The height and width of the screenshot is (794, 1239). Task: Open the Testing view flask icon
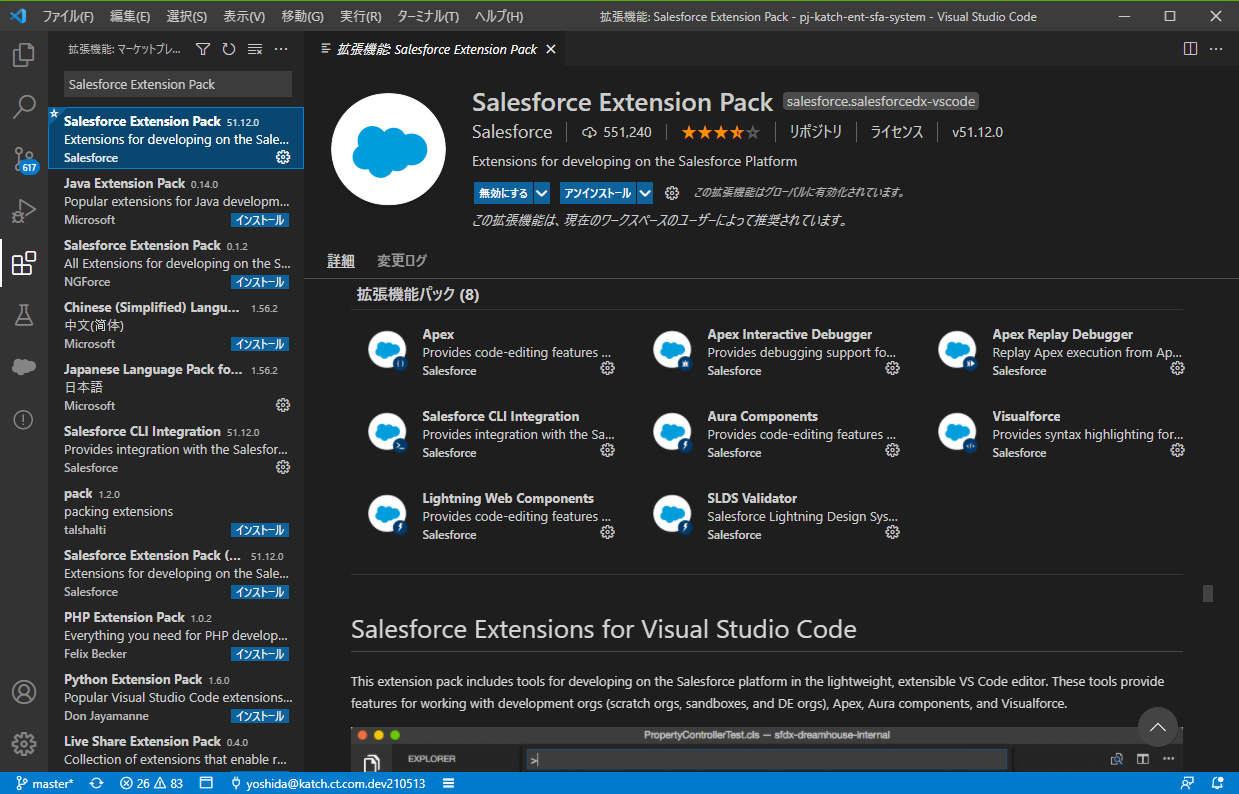[x=24, y=315]
